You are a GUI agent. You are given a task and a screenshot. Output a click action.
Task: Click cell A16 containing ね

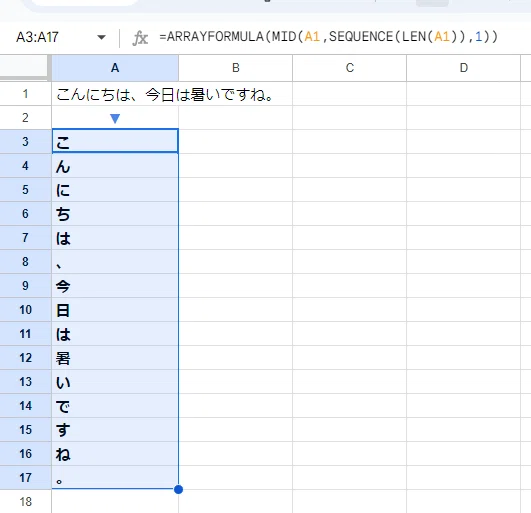point(115,454)
